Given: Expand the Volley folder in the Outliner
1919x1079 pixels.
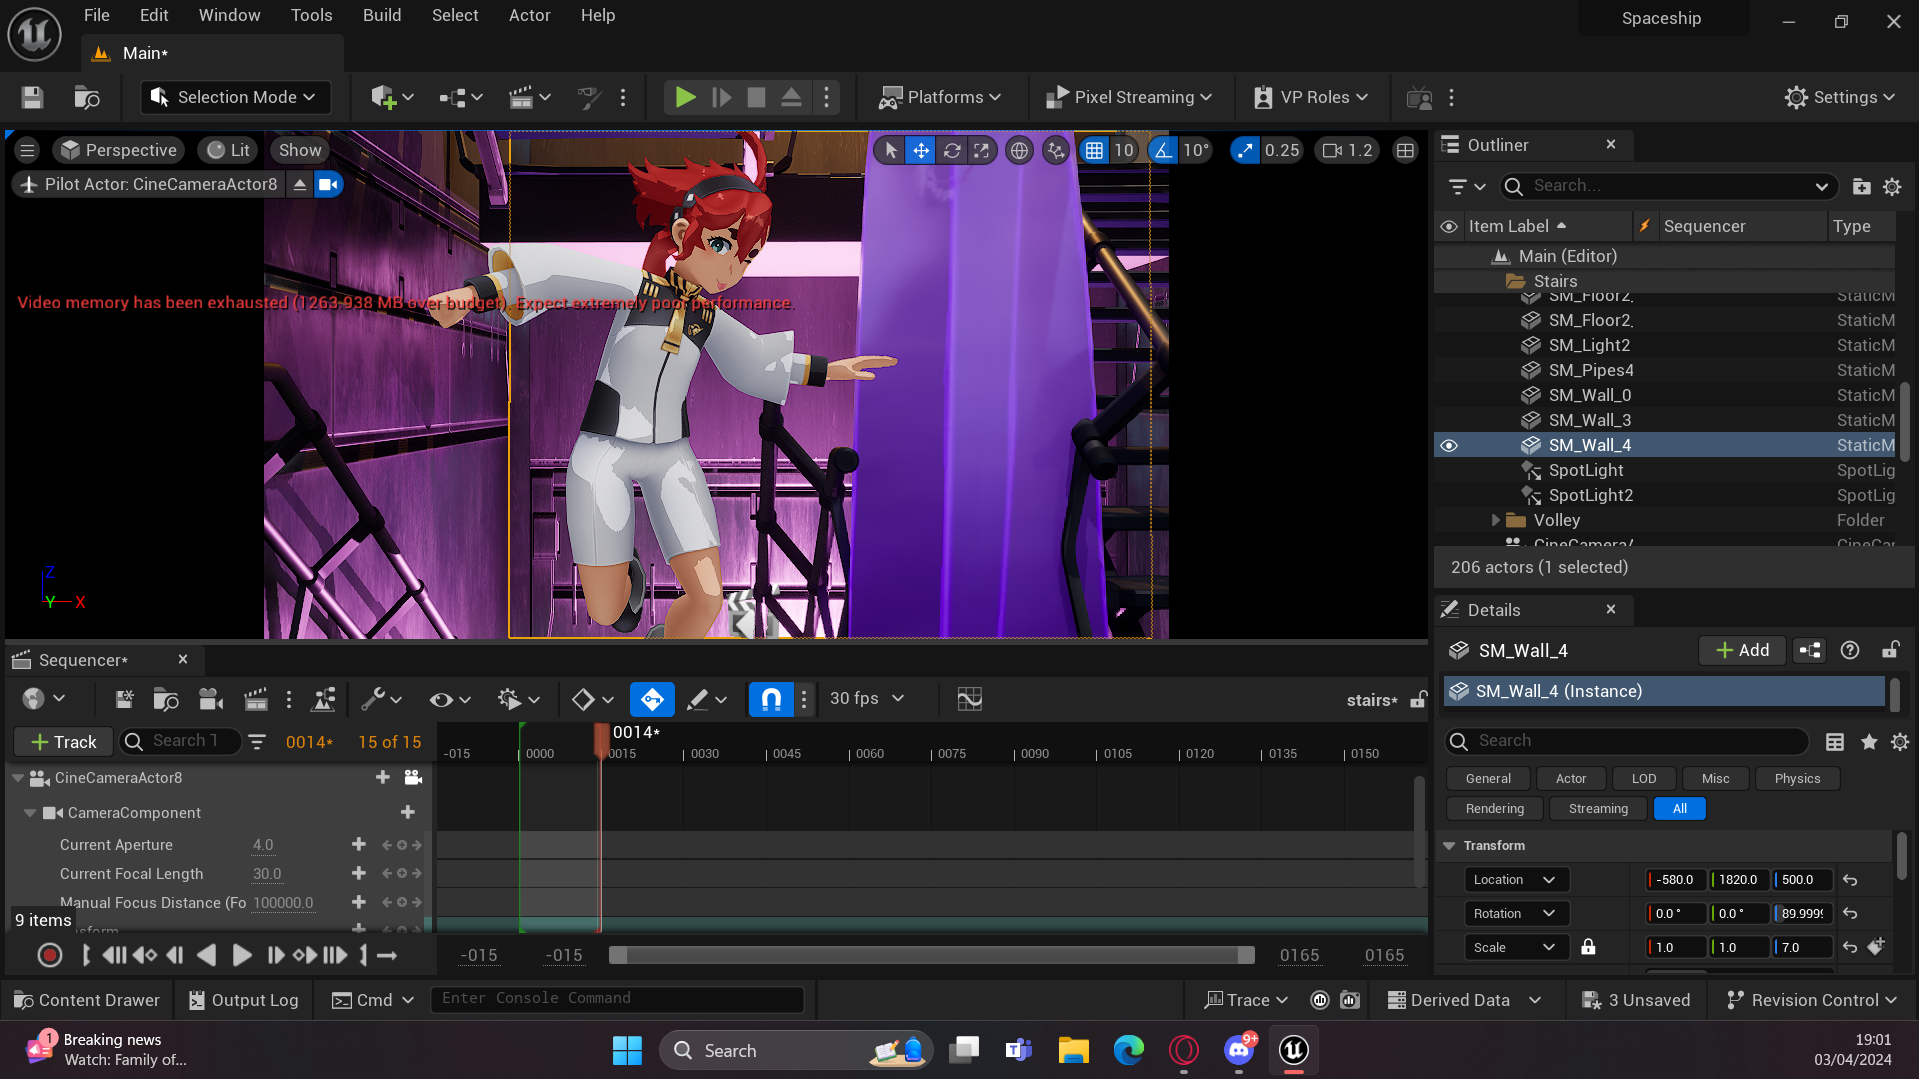Looking at the screenshot, I should click(x=1495, y=520).
